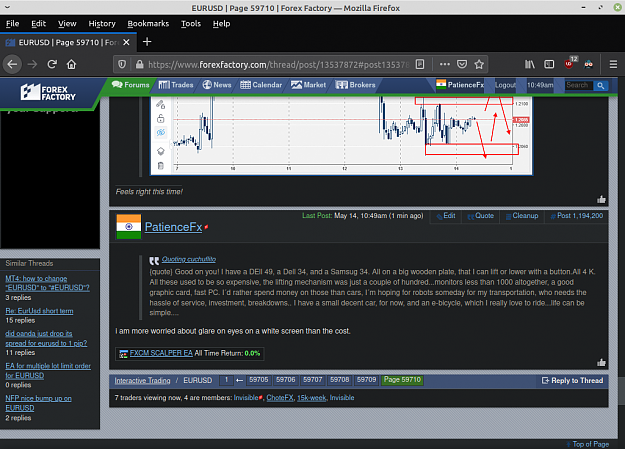Screen dimensions: 625x449
Task: Click chart layers icon in side toolbar
Action: 161,151
